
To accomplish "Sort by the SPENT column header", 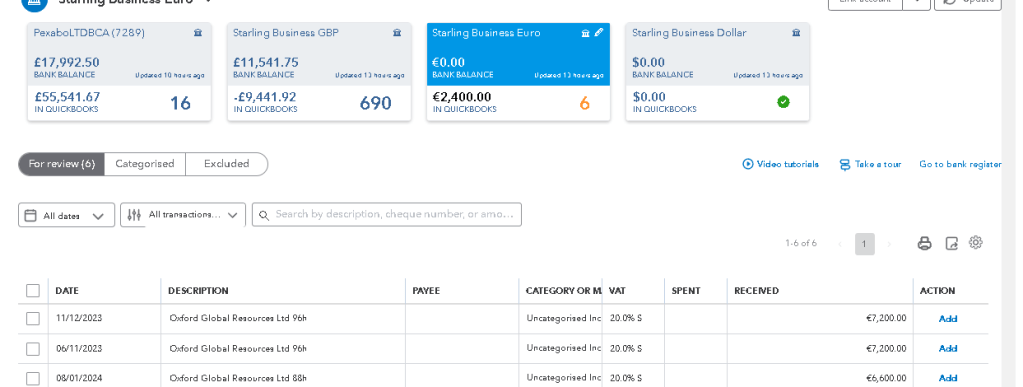I will 686,290.
